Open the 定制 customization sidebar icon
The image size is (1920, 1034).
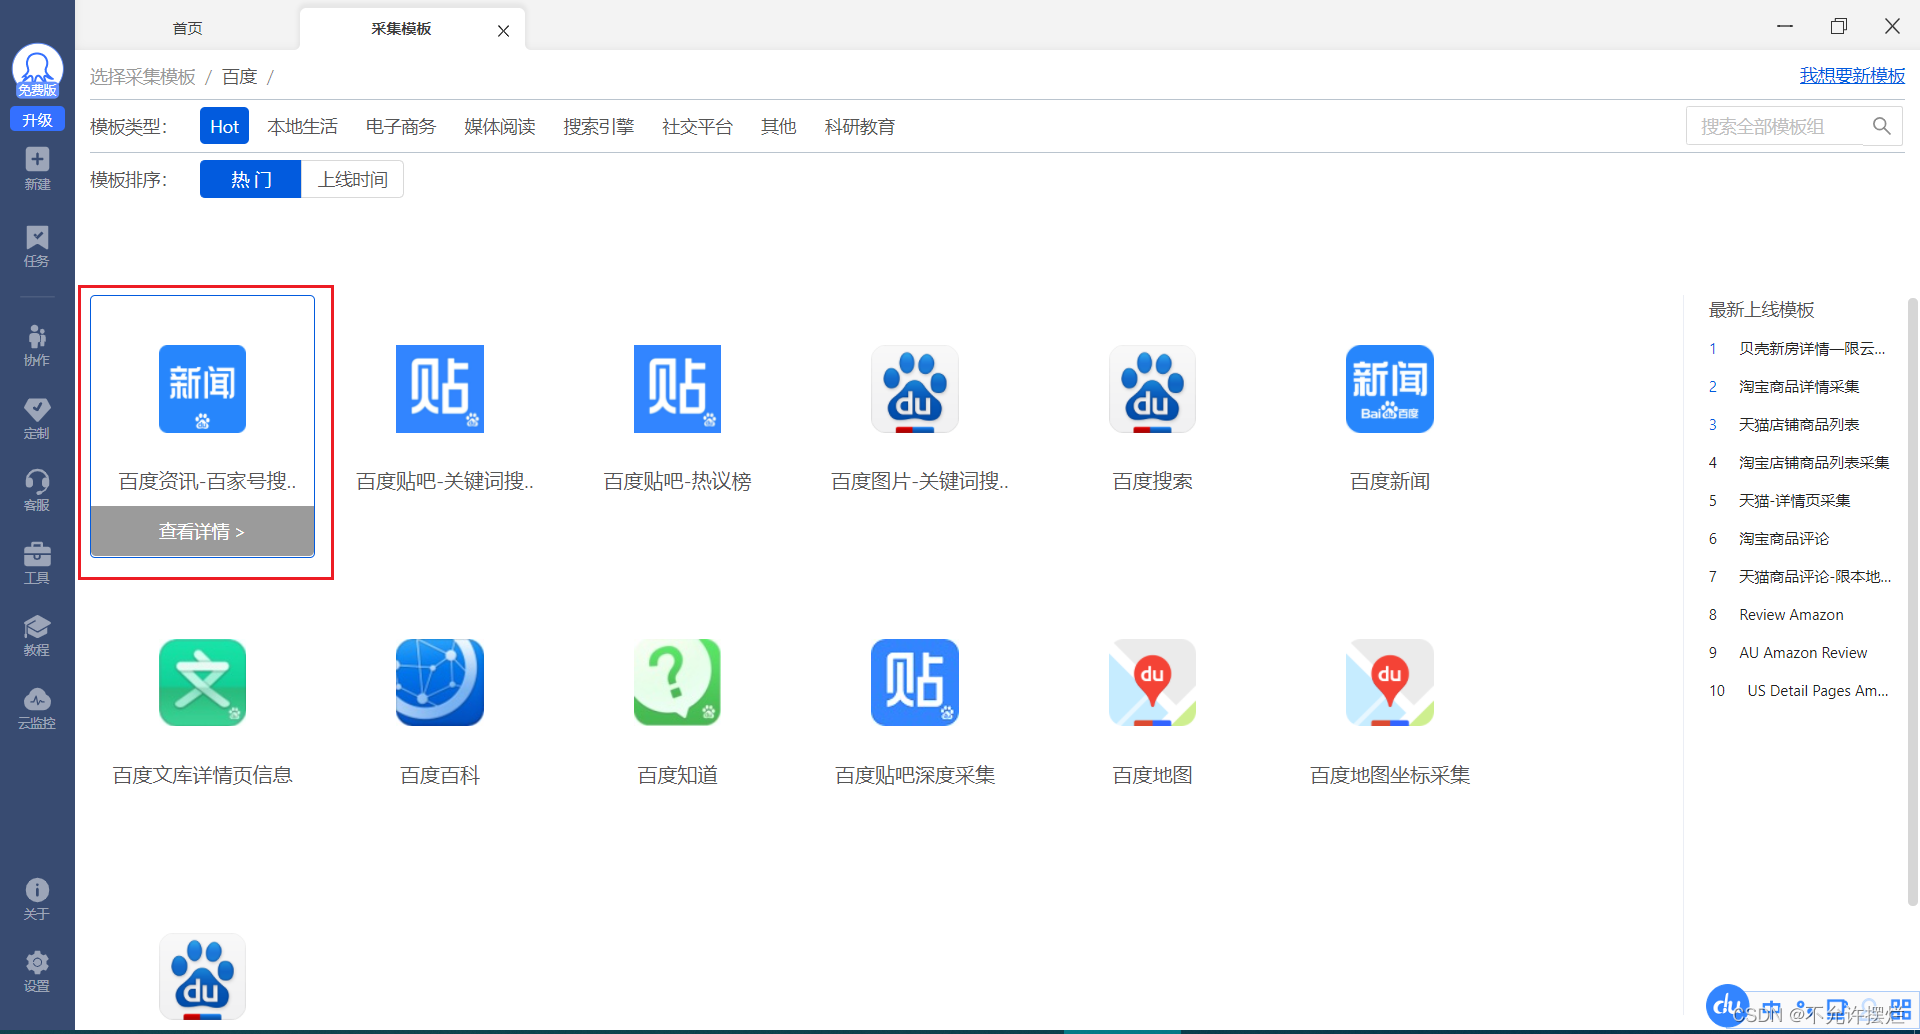[x=37, y=418]
